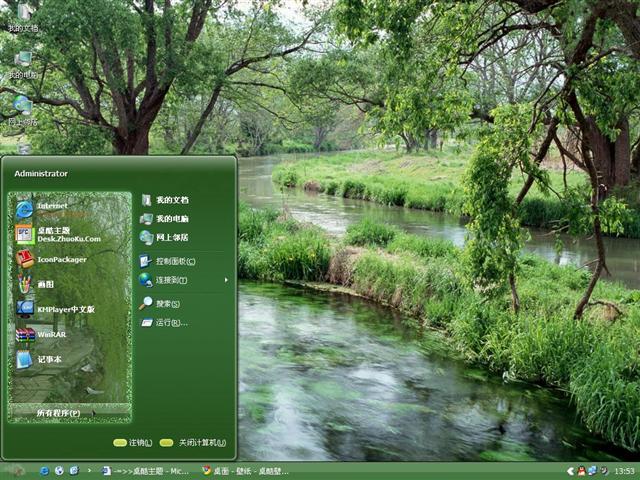The image size is (640, 480).
Task: Expand 所有程序(P) all programs list
Action: click(x=69, y=413)
